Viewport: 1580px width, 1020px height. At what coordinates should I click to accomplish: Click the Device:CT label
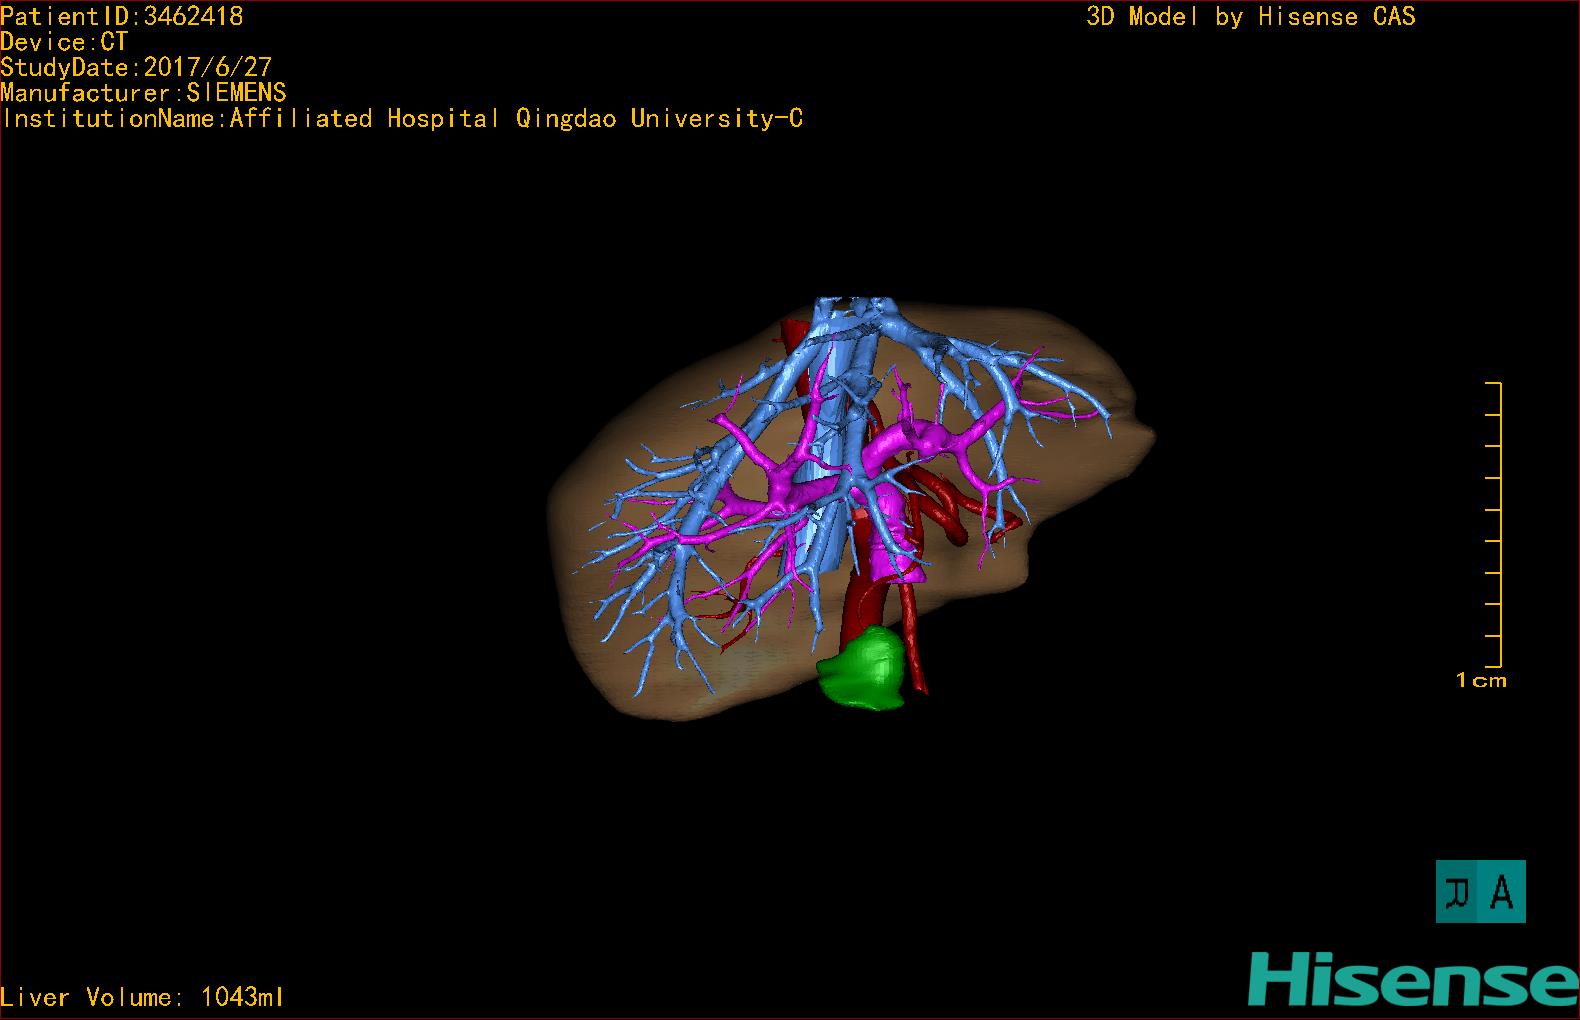coord(64,42)
